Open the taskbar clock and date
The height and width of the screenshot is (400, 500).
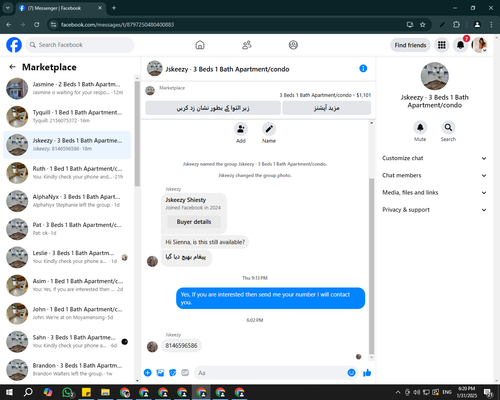click(x=467, y=392)
